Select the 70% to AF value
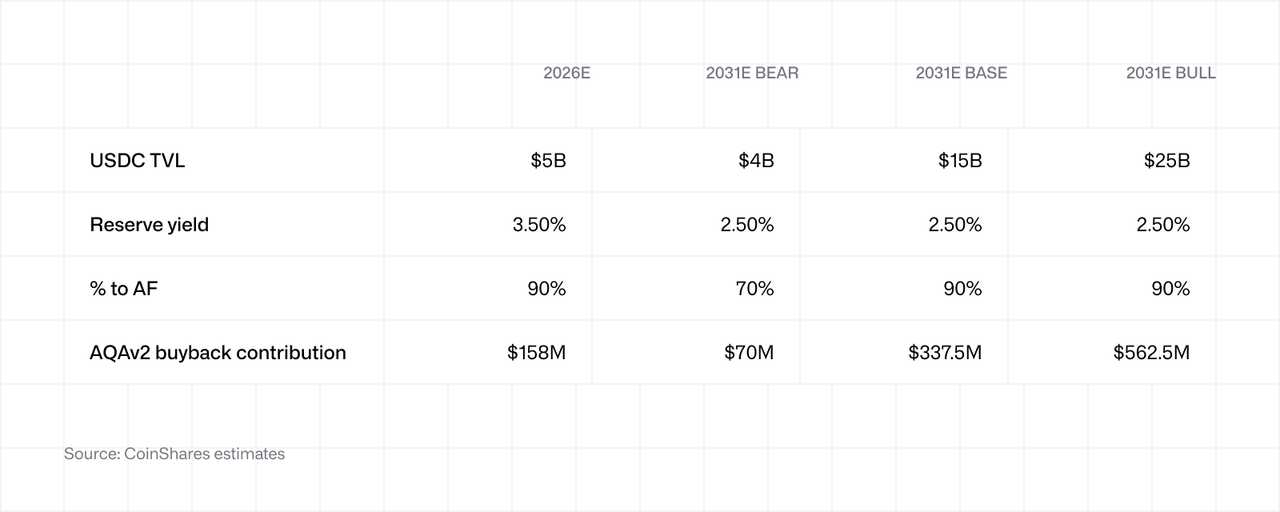 [755, 288]
